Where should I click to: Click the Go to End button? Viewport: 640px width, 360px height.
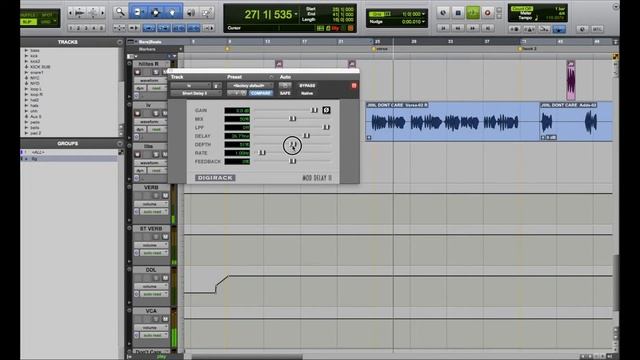[x=487, y=28]
